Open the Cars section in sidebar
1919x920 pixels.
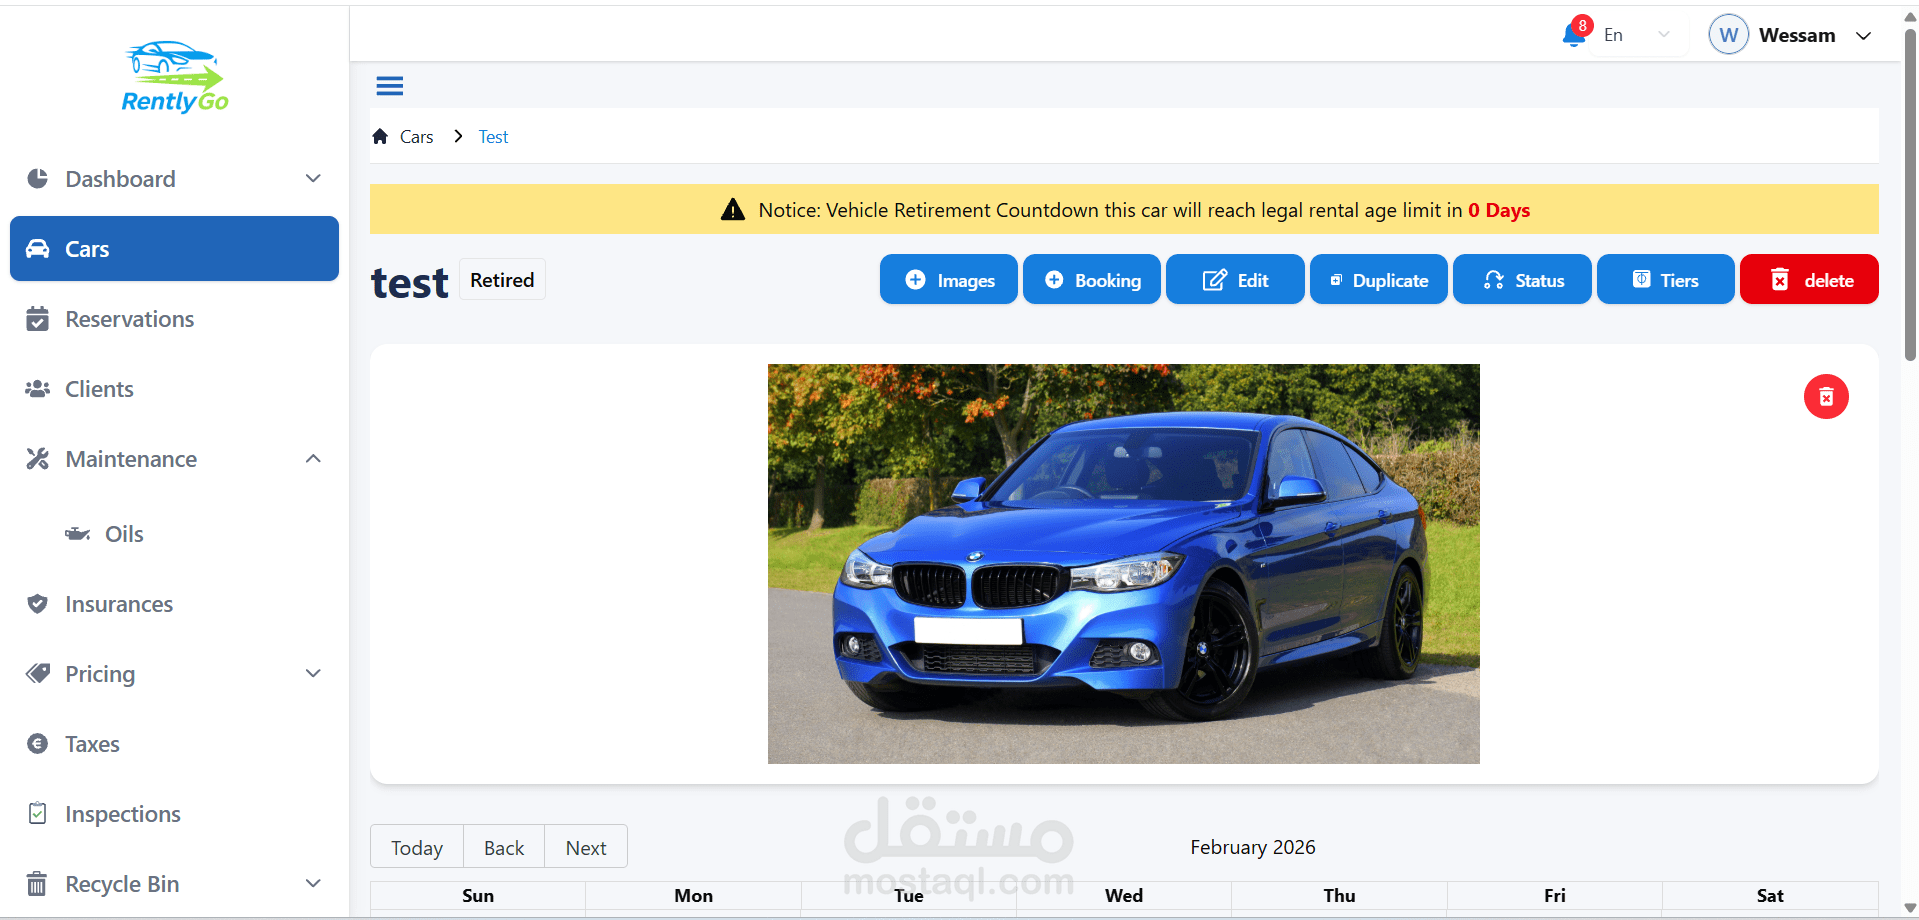tap(174, 249)
